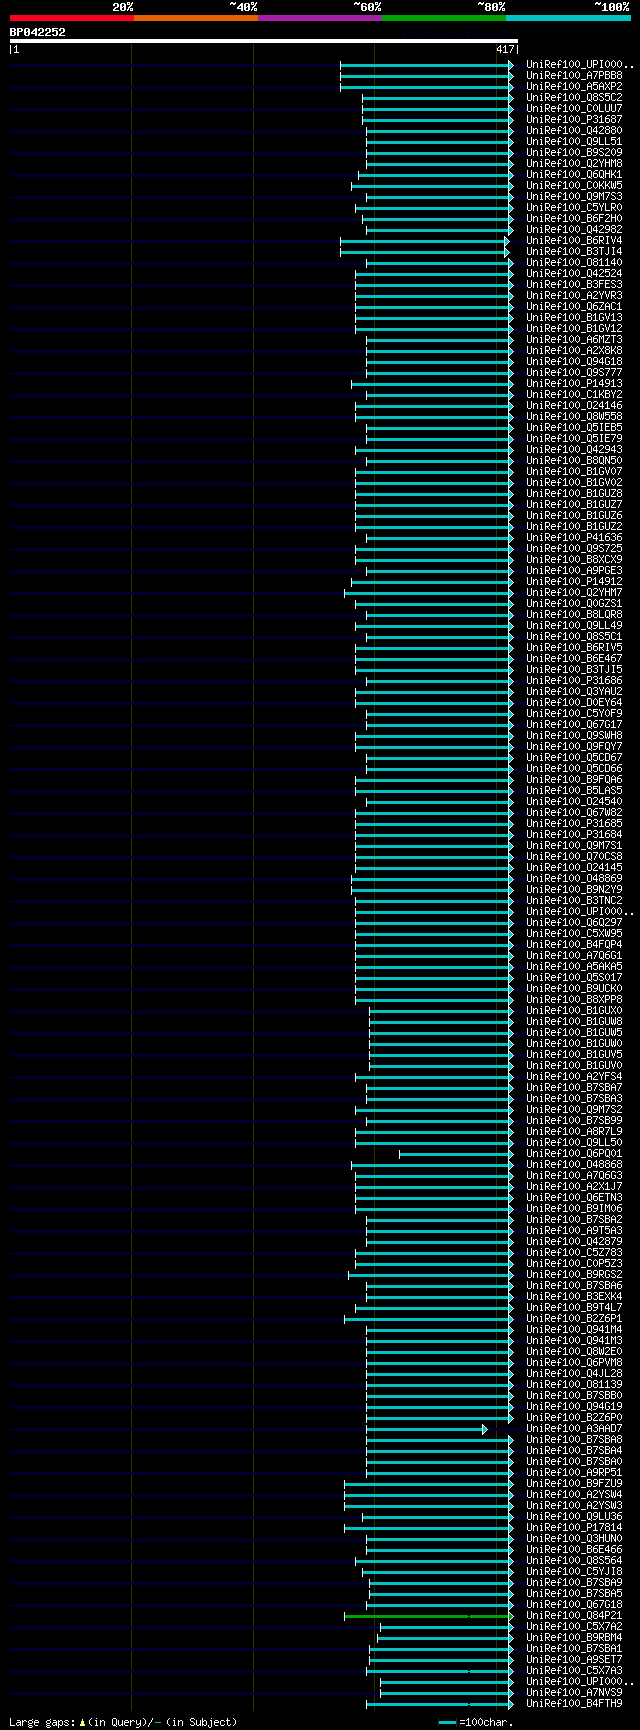This screenshot has height=1730, width=640.
Task: Select the UniRef100_C5YJI8 label
Action: pos(574,1571)
